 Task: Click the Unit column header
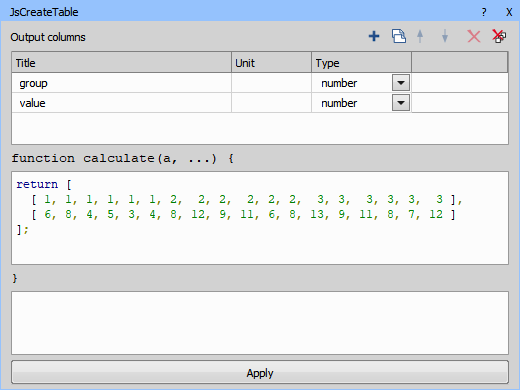click(271, 62)
